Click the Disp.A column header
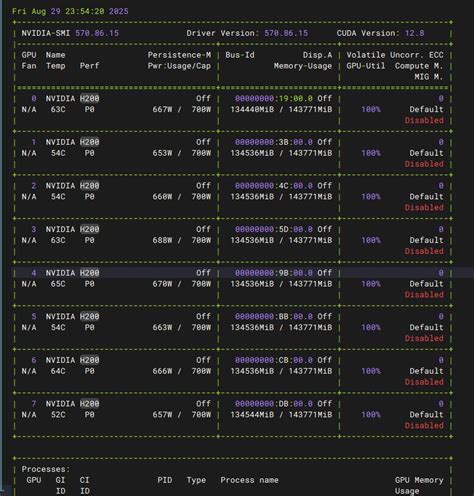 pyautogui.click(x=317, y=55)
